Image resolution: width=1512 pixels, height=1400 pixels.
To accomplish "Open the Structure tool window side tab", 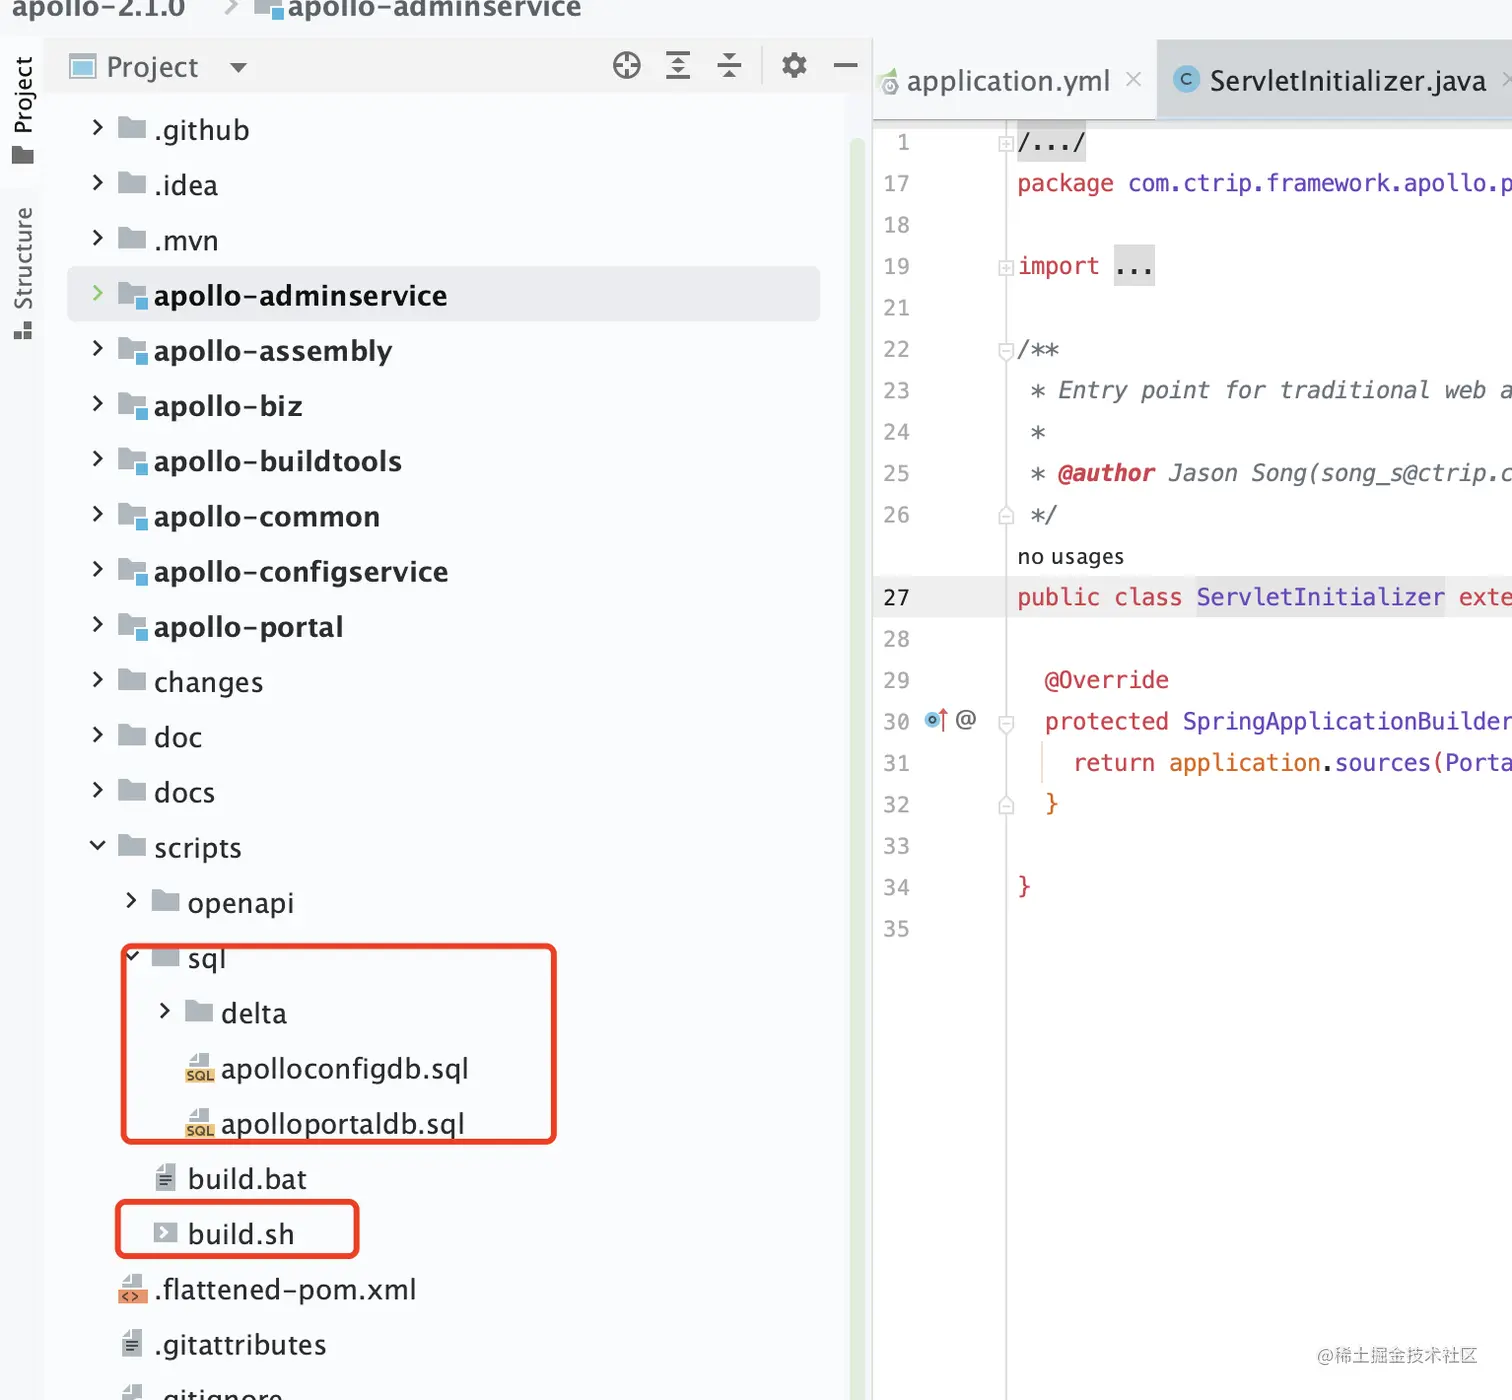I will point(22,272).
